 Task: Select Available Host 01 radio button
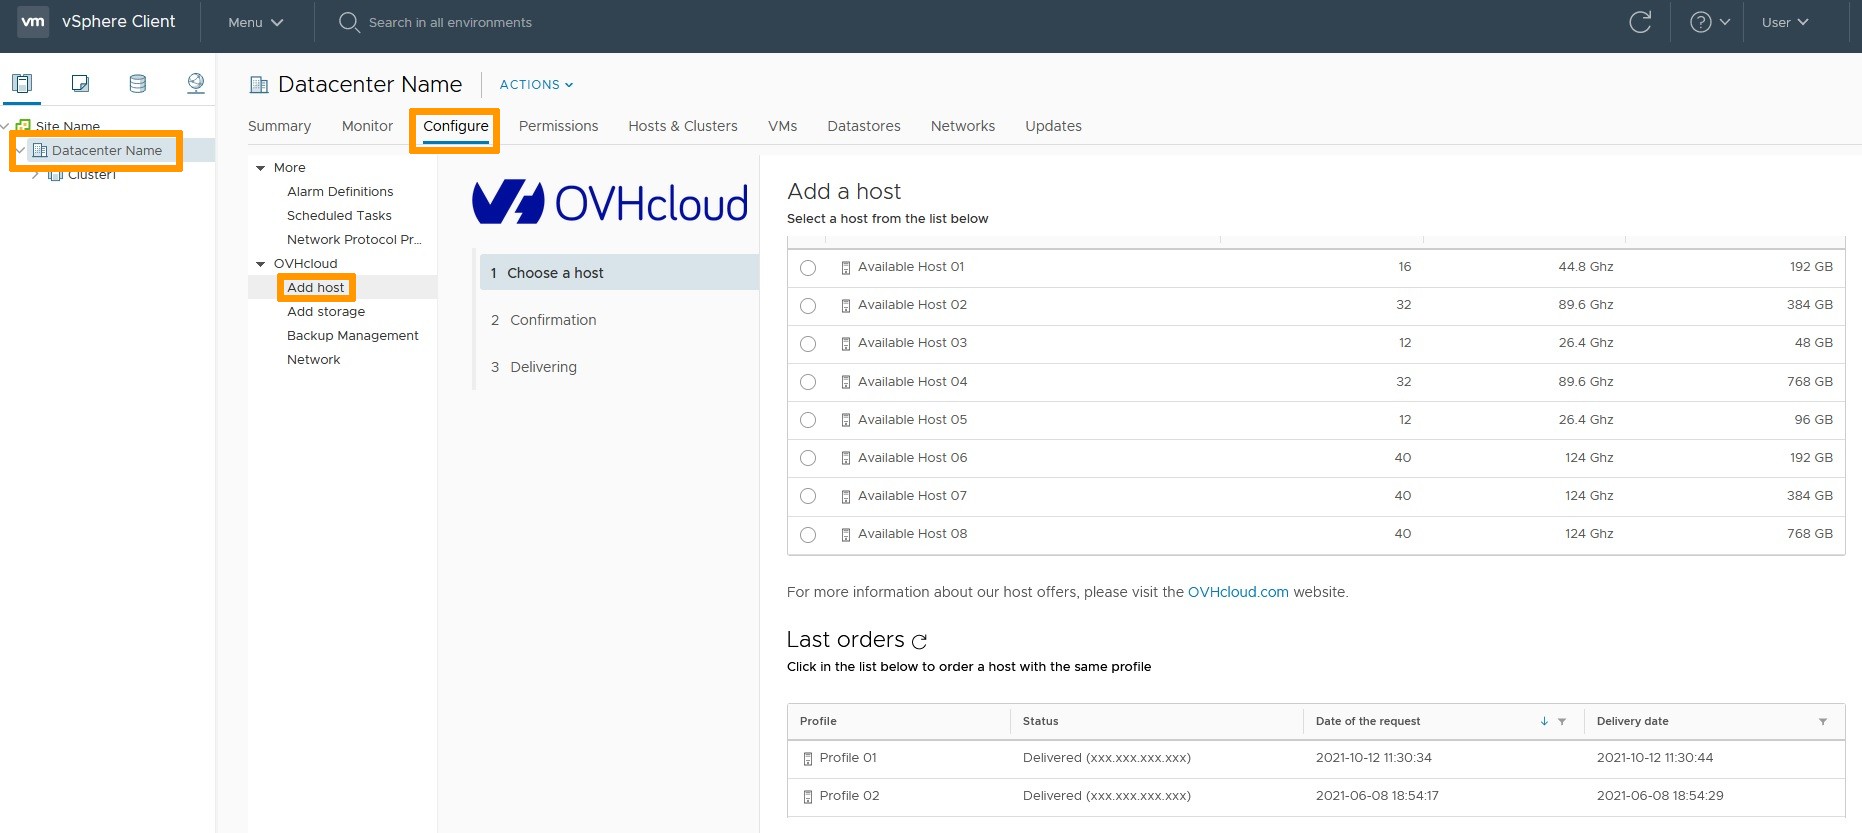(808, 268)
